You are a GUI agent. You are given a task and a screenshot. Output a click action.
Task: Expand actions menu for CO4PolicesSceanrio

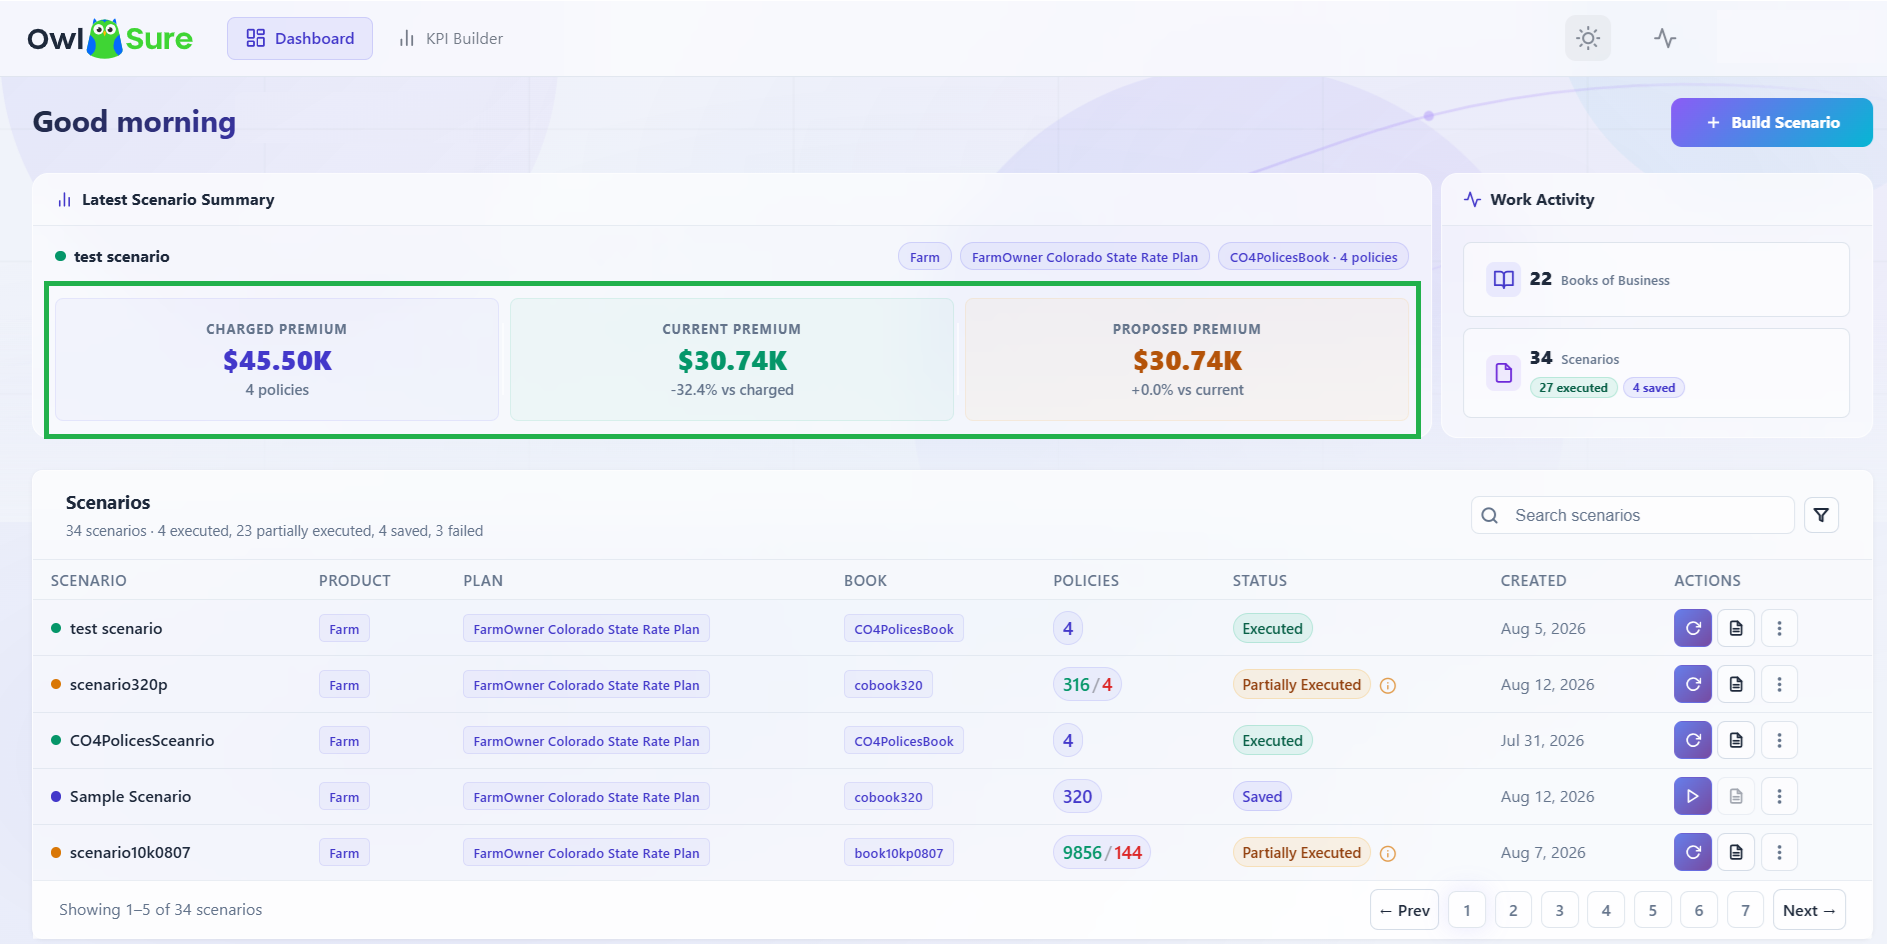1779,740
